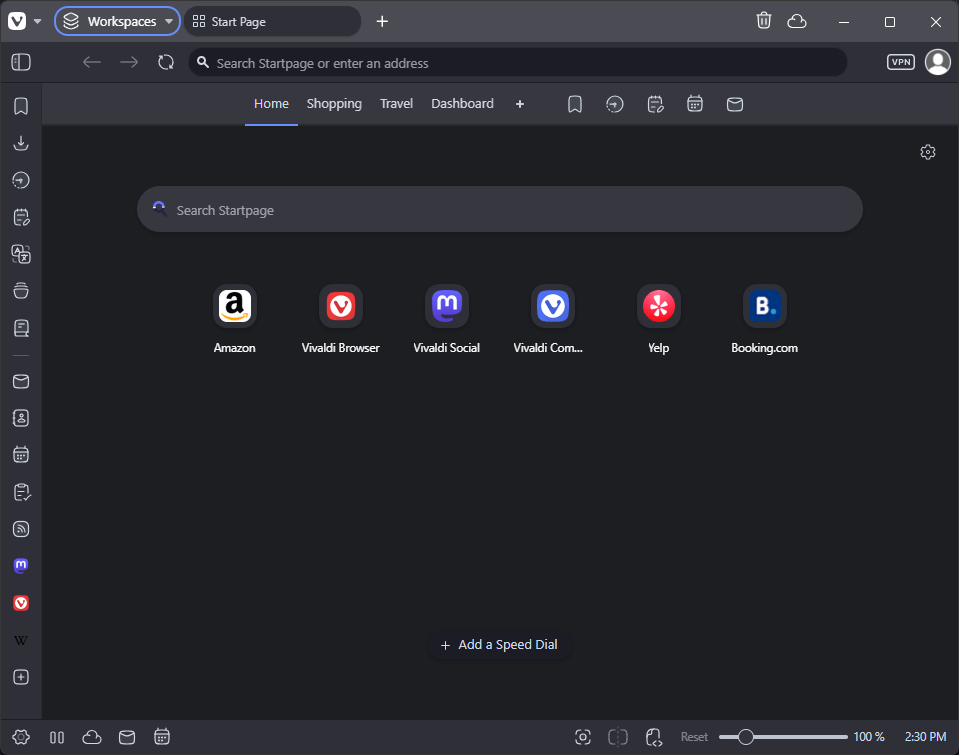Open synced tabs cloud icon in tab bar
The height and width of the screenshot is (755, 959).
tap(796, 21)
